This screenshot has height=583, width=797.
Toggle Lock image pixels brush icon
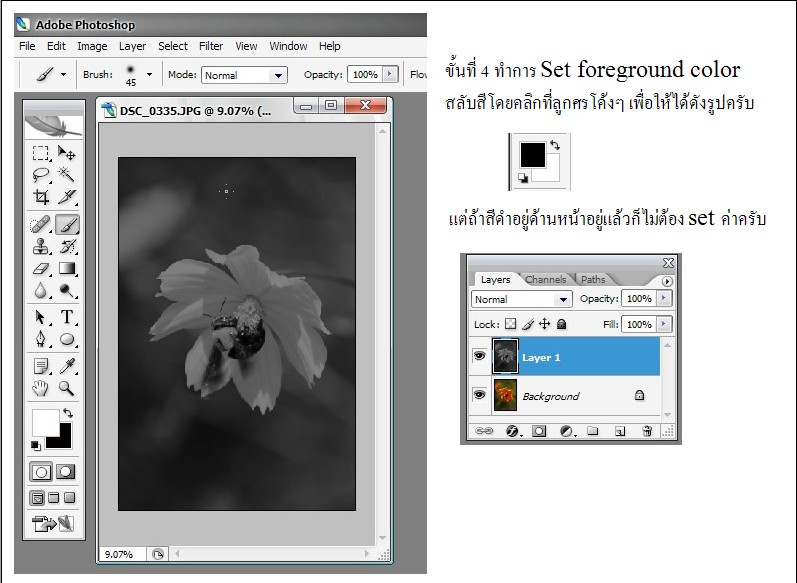coord(528,324)
